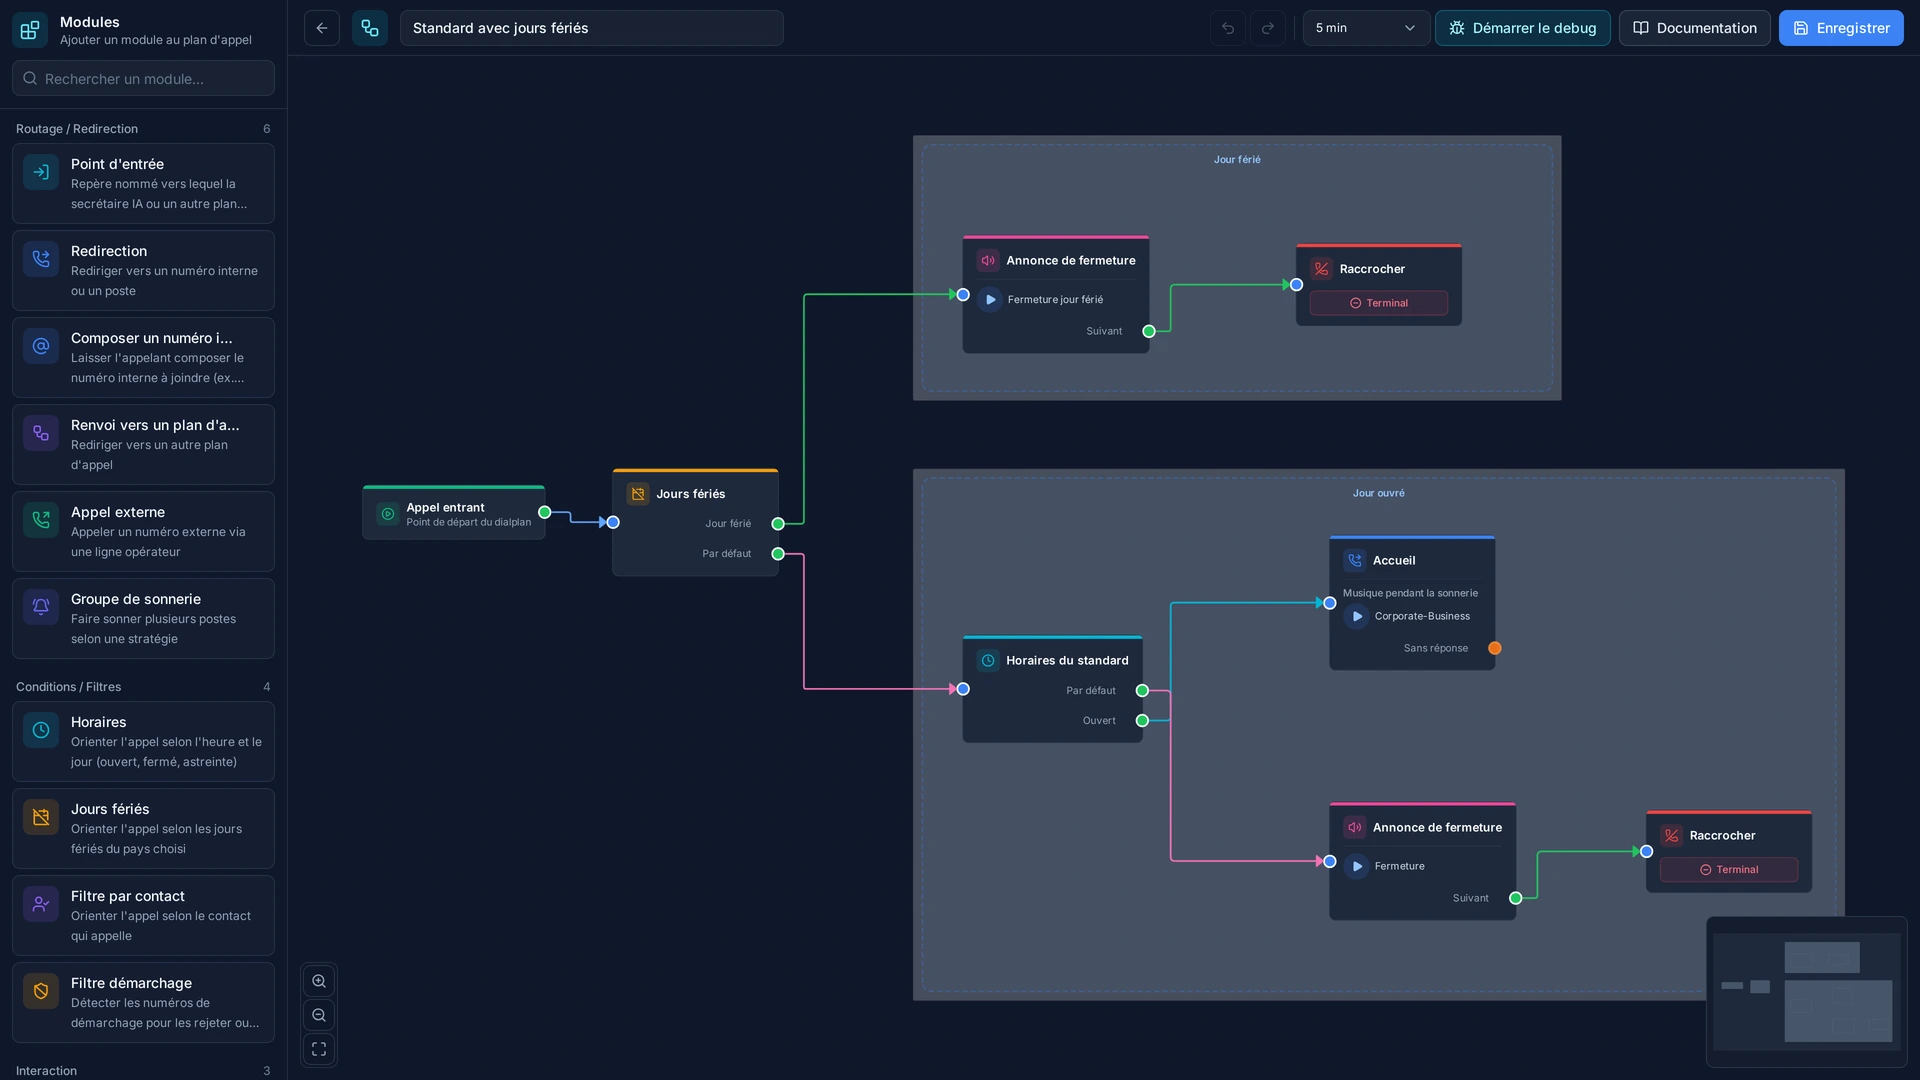This screenshot has height=1080, width=1920.
Task: Click the dial plan flow icon next to the title
Action: [370, 28]
